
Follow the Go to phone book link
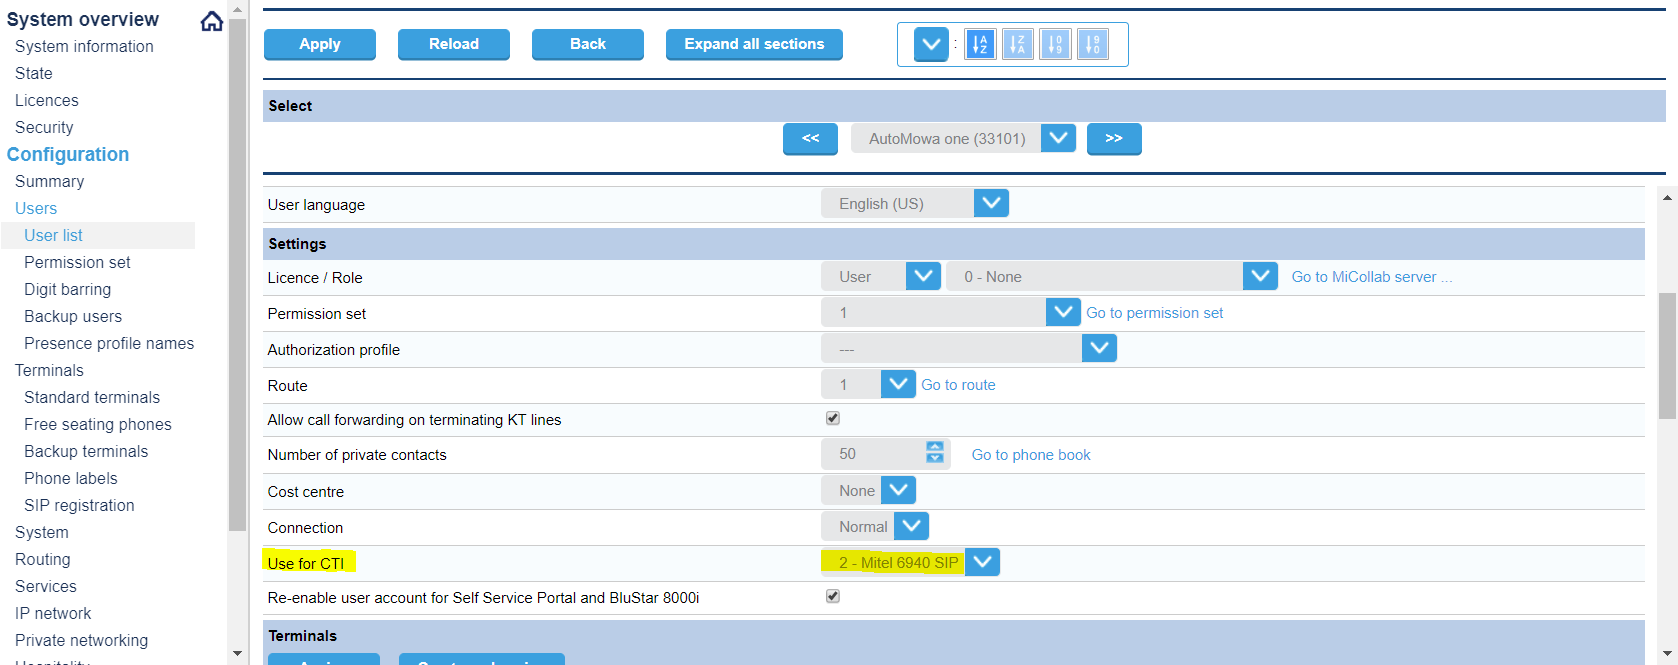pos(1030,455)
